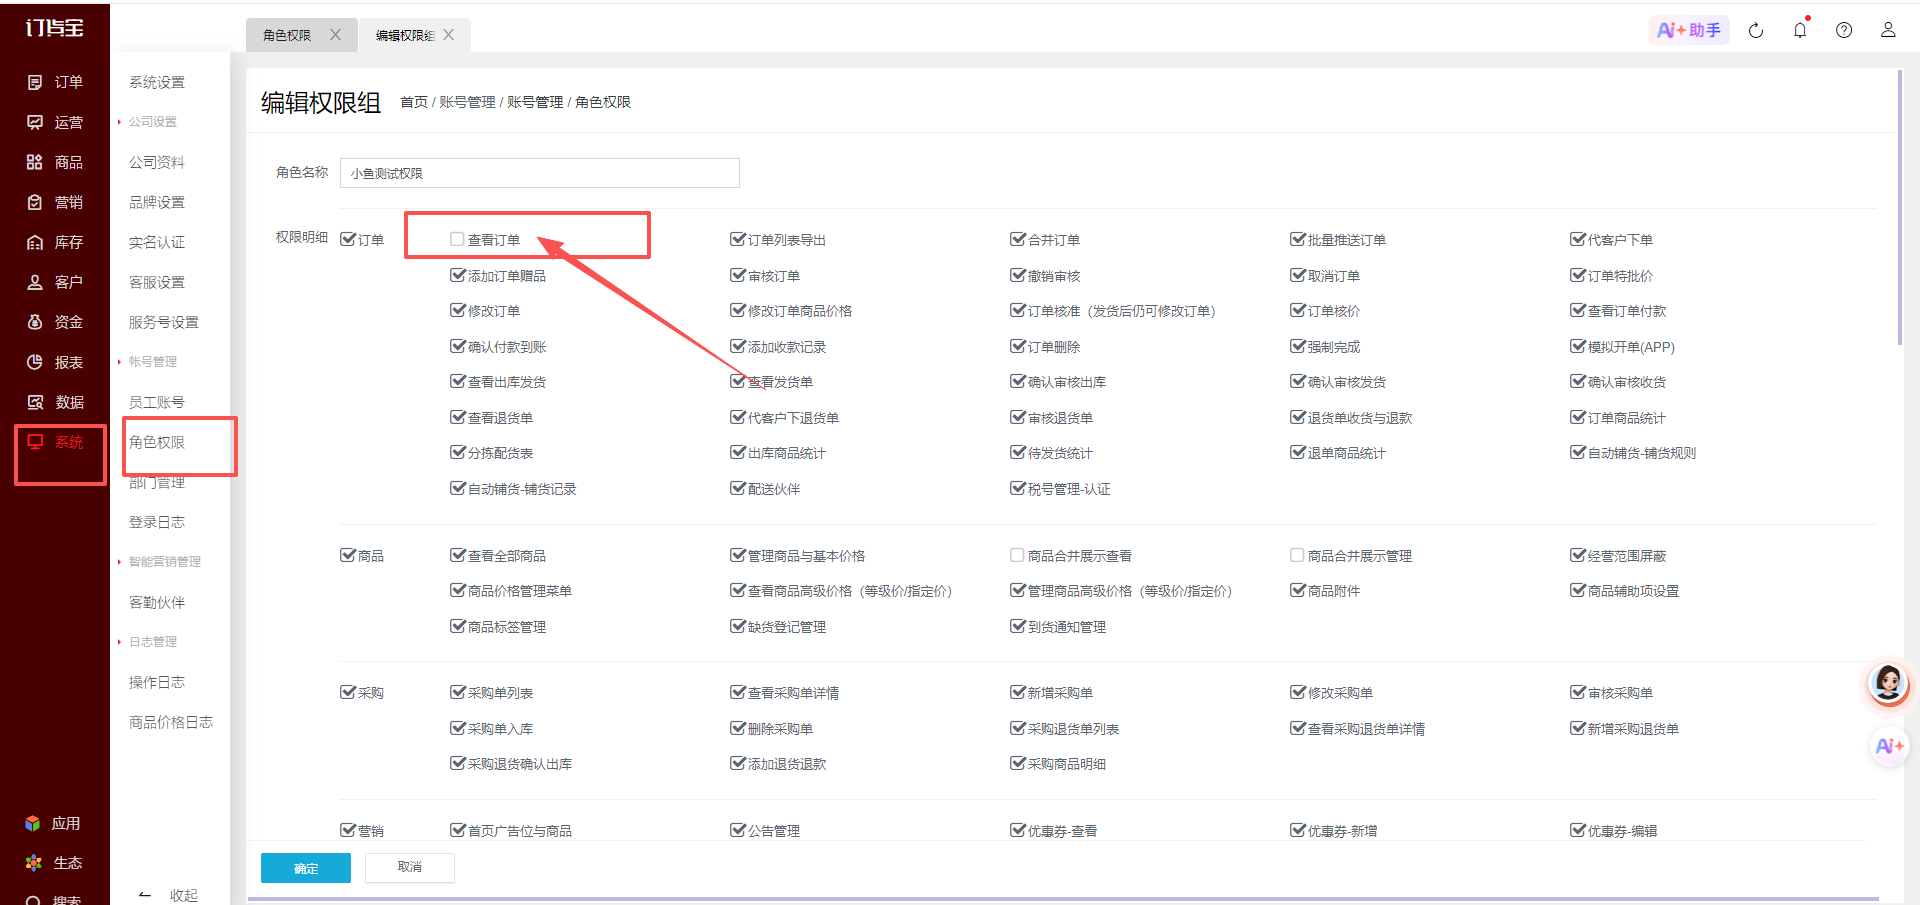Viewport: 1920px width, 905px height.
Task: Collapse the sidebar with 收起
Action: [x=168, y=895]
